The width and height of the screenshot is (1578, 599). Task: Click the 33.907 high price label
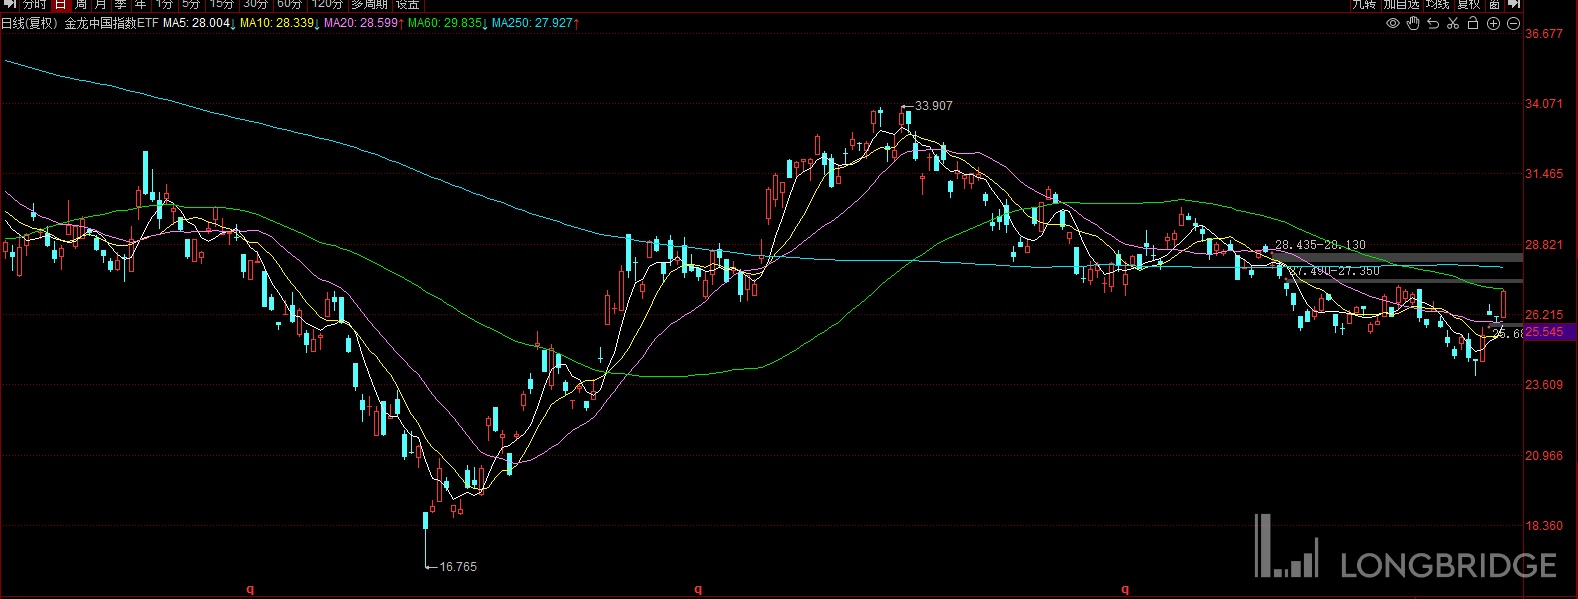pyautogui.click(x=934, y=105)
